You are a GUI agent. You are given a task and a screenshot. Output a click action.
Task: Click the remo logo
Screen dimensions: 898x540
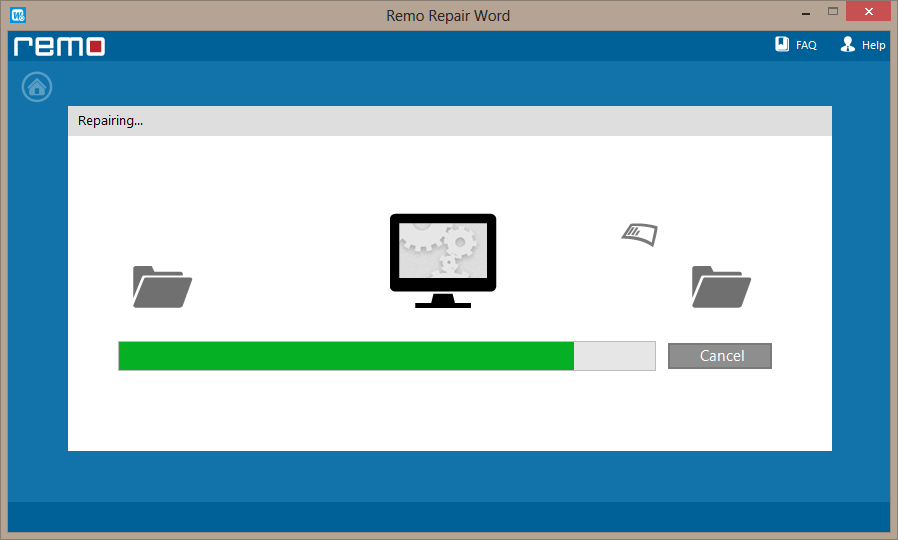(x=60, y=46)
